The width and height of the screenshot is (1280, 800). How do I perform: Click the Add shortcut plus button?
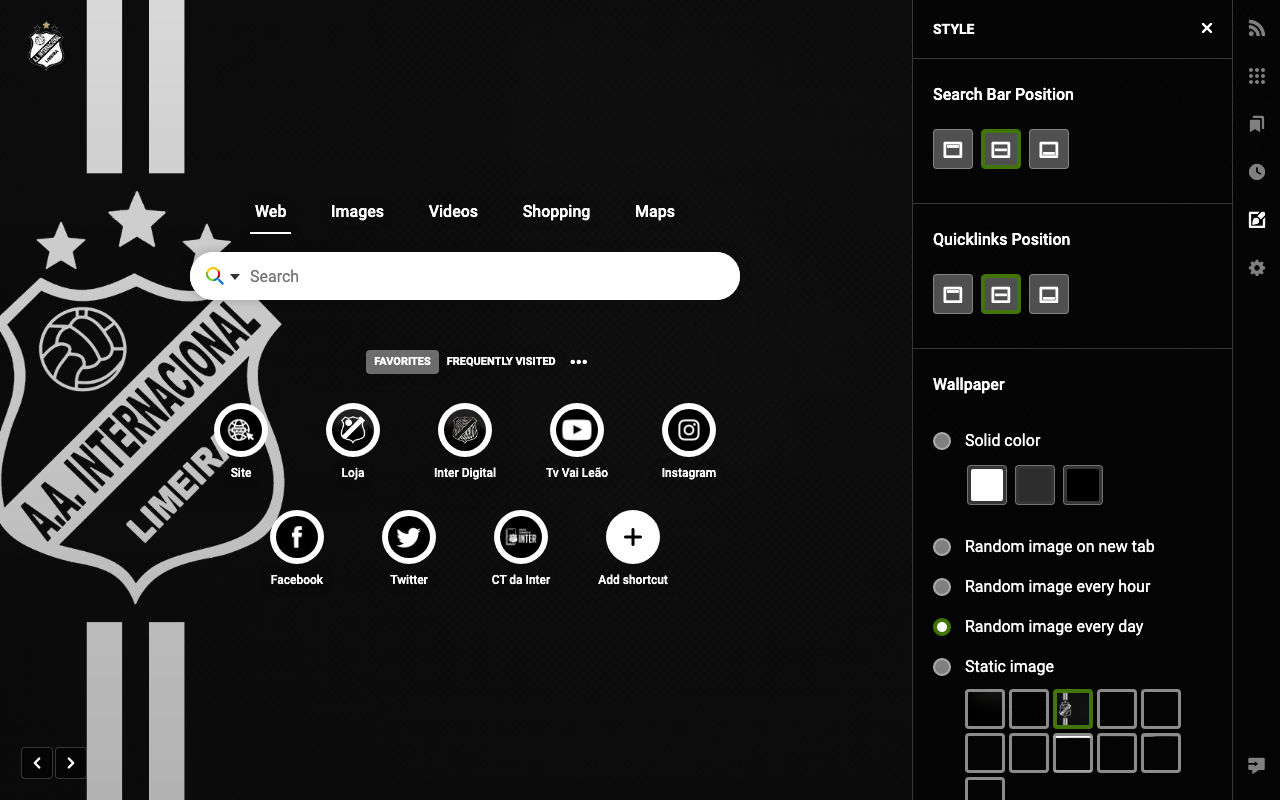(633, 537)
